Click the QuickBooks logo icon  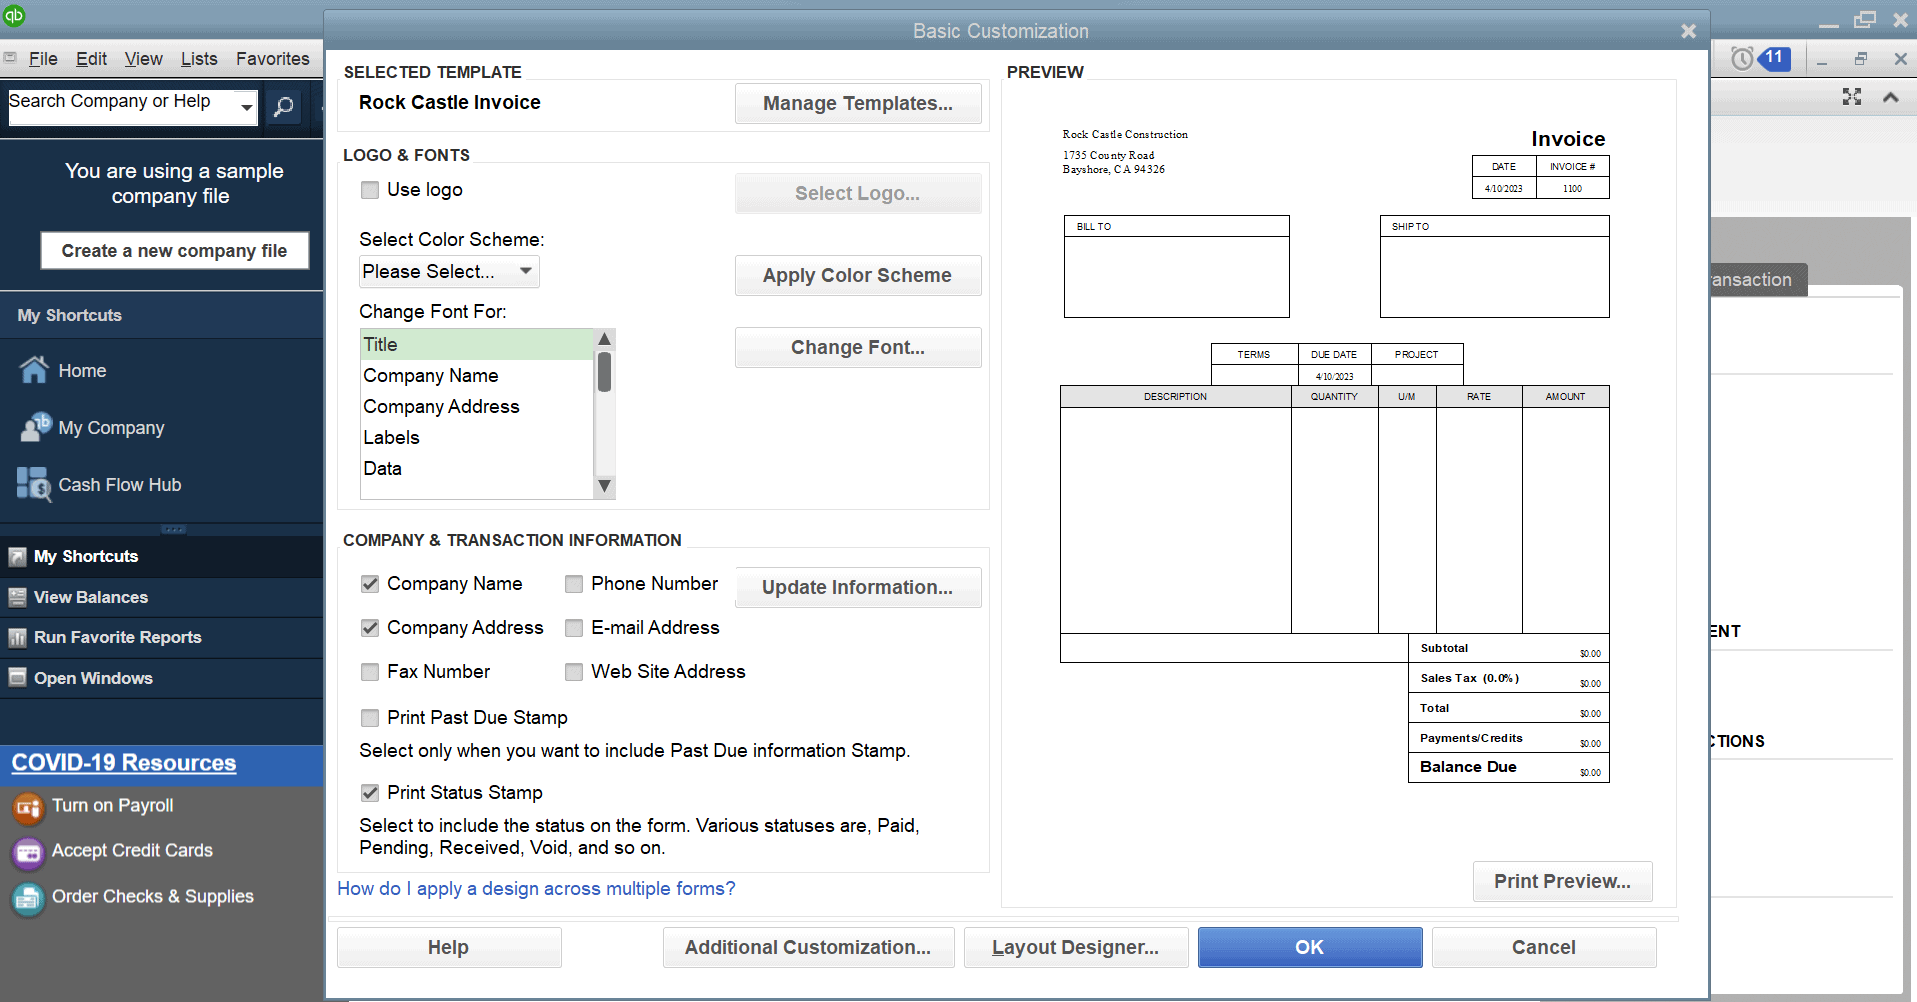coord(14,15)
